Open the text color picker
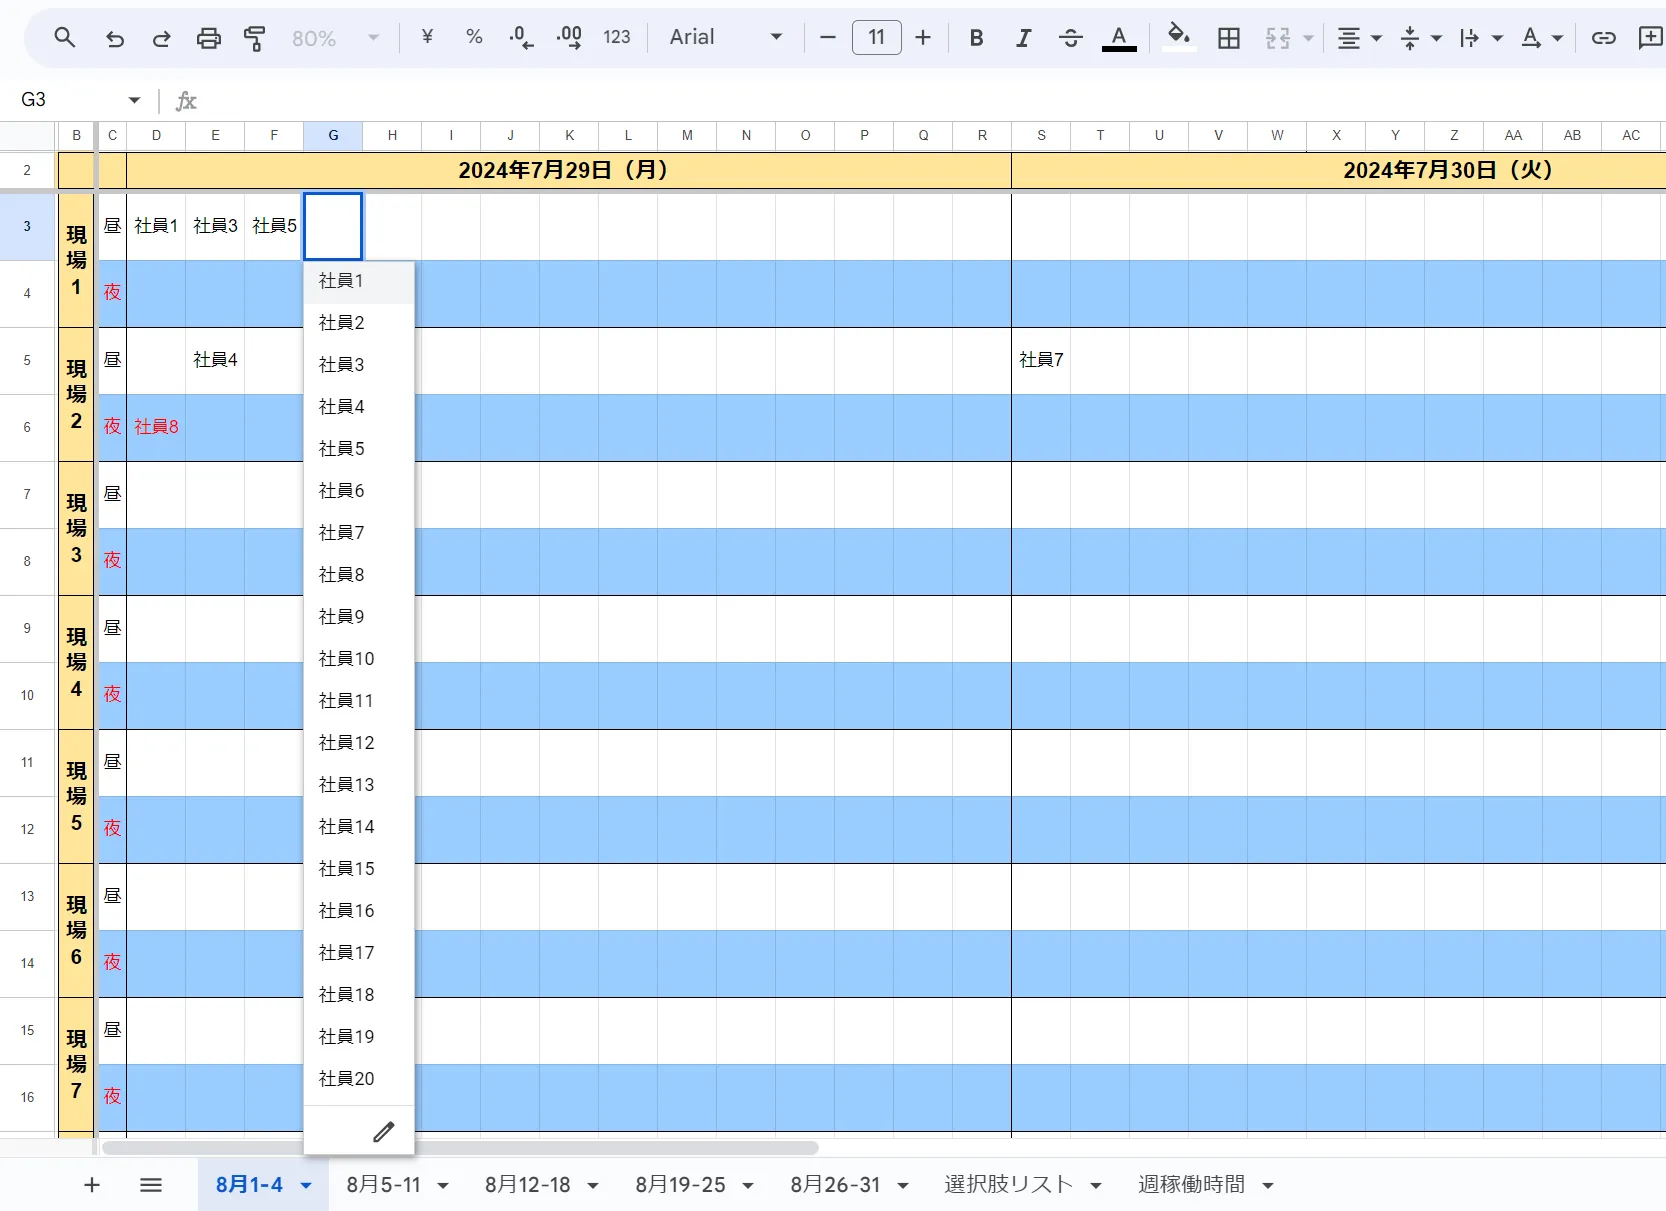The height and width of the screenshot is (1211, 1666). point(1118,38)
